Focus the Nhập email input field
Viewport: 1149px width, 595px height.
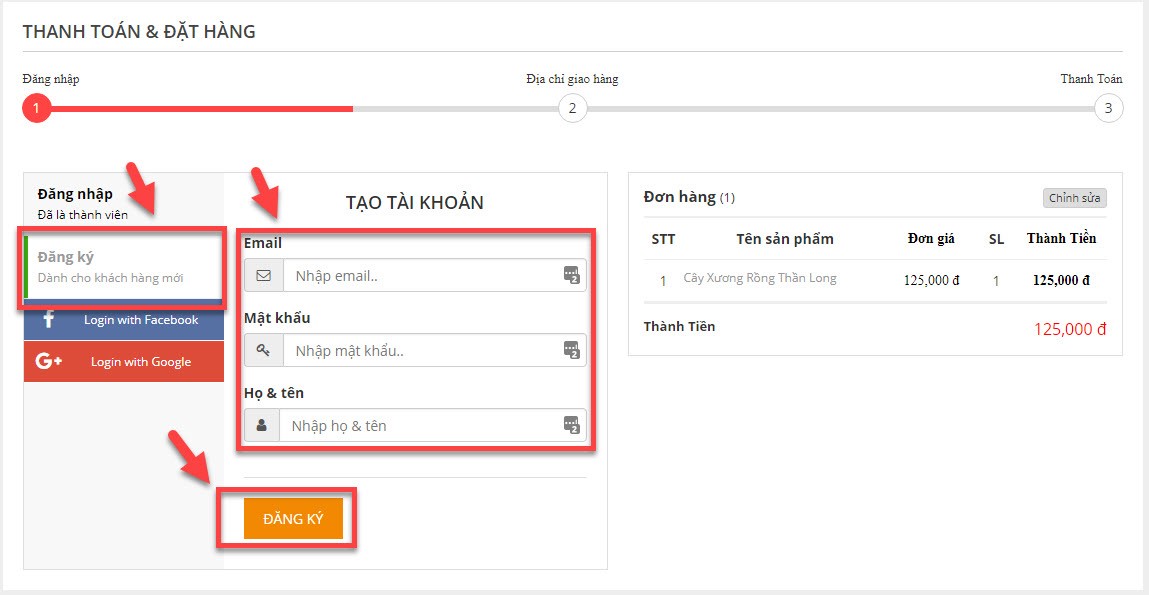(x=435, y=276)
